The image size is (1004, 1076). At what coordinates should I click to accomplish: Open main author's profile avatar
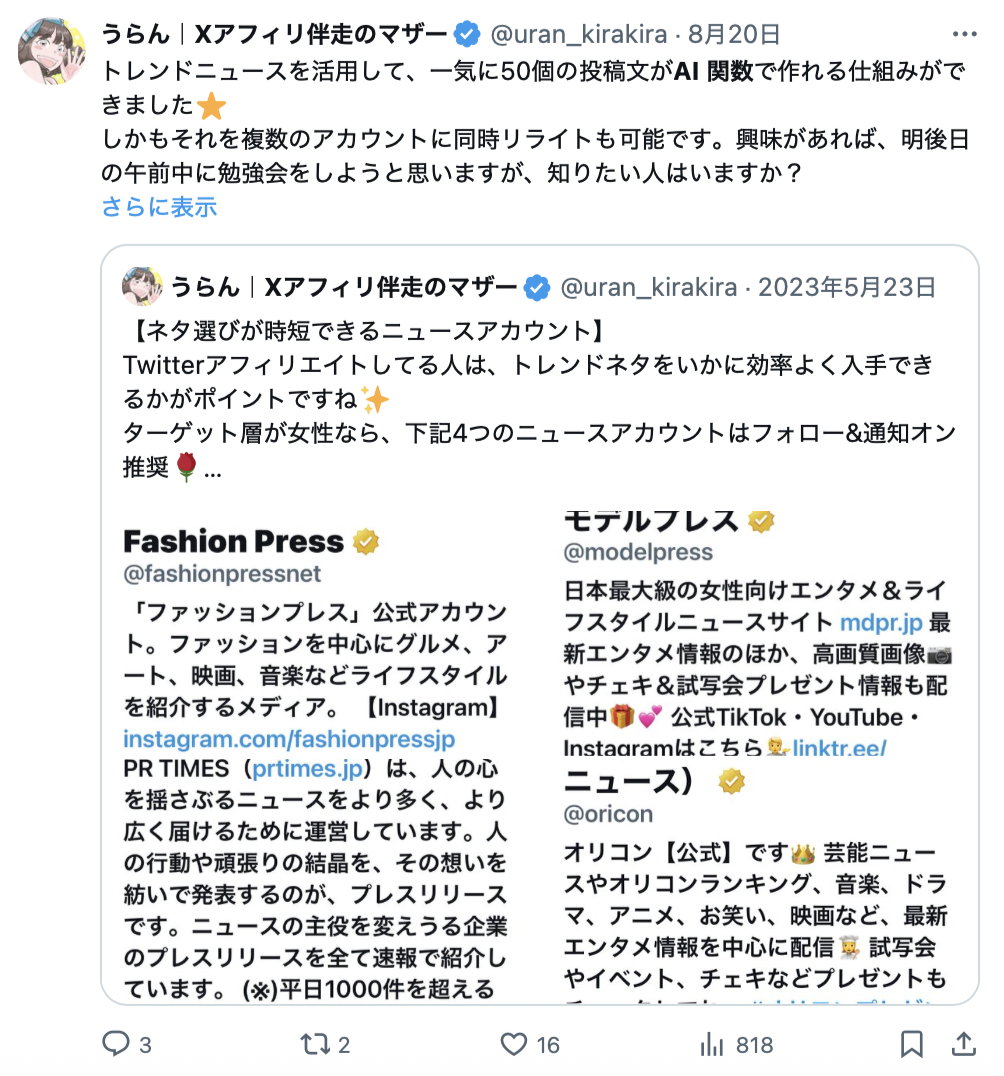[52, 50]
